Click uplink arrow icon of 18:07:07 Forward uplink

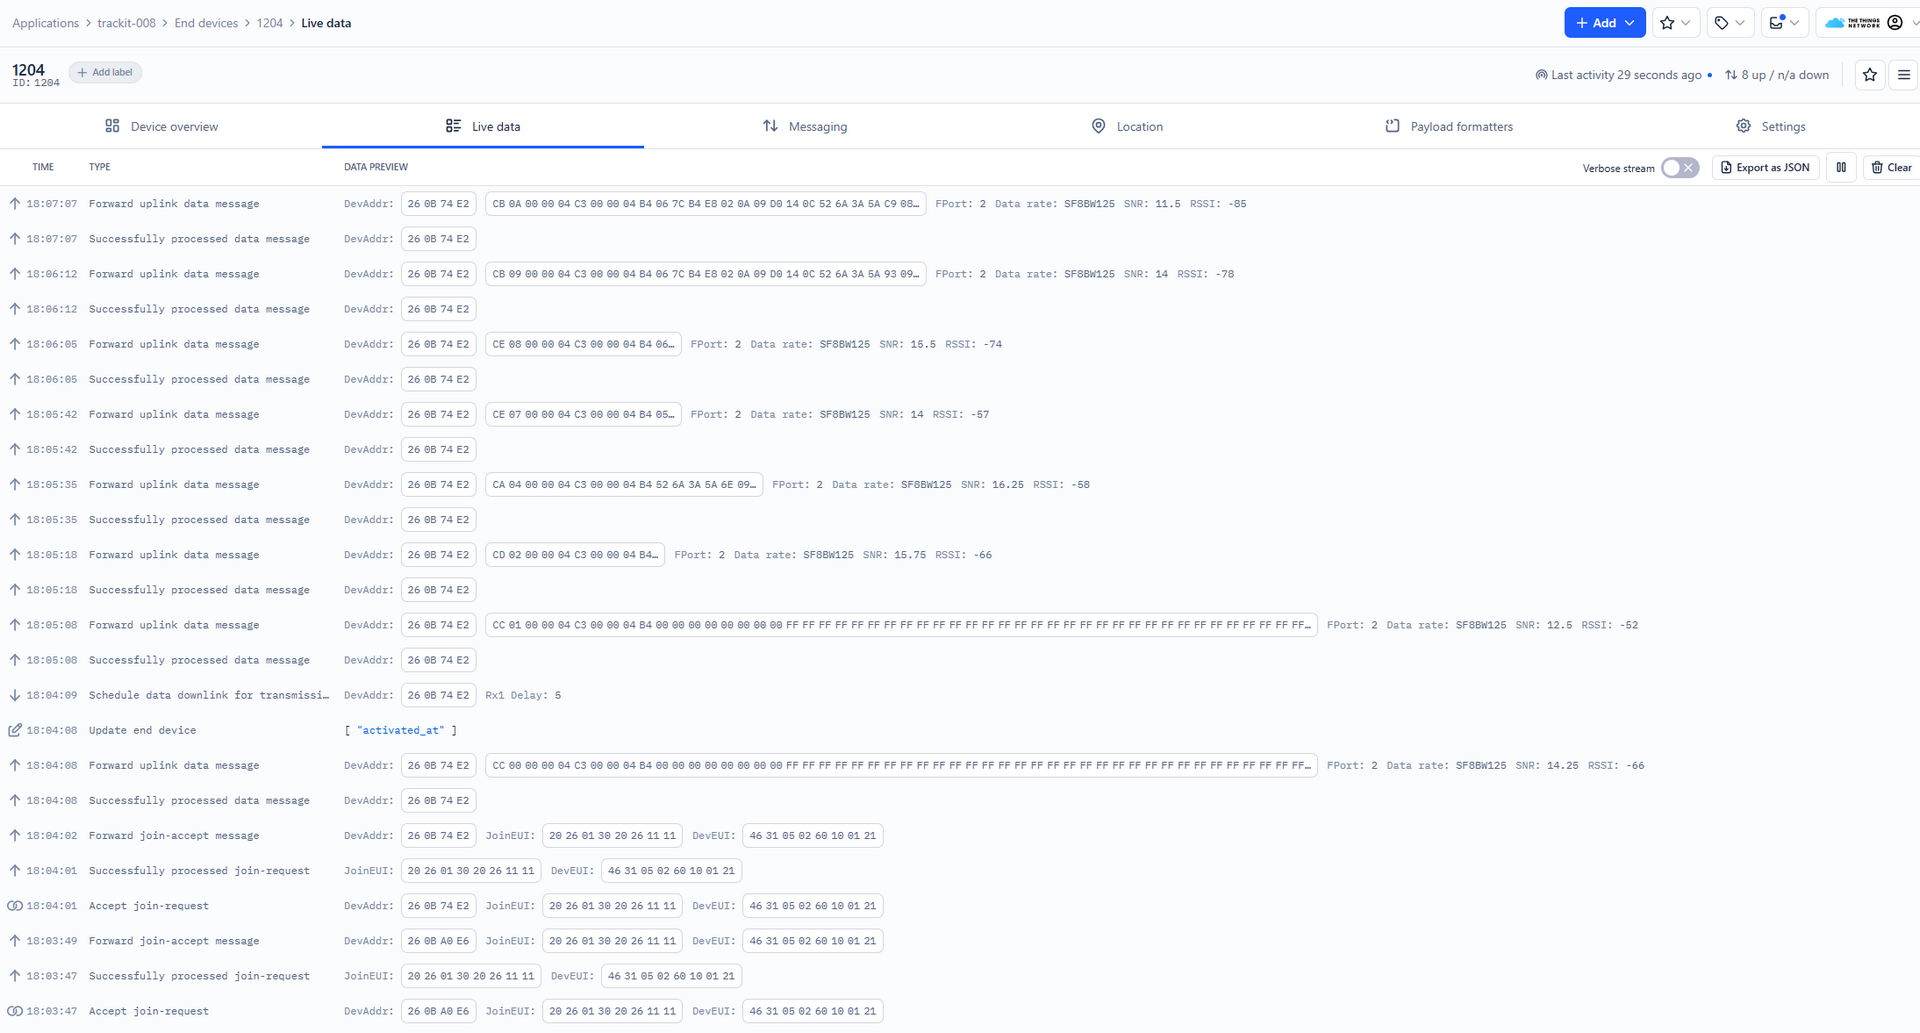coord(15,204)
